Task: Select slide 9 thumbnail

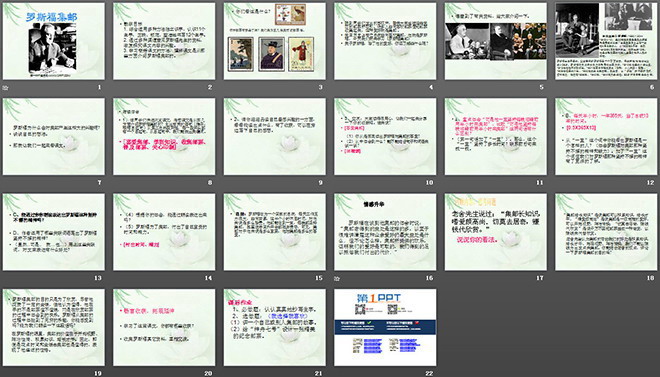Action: pos(274,137)
